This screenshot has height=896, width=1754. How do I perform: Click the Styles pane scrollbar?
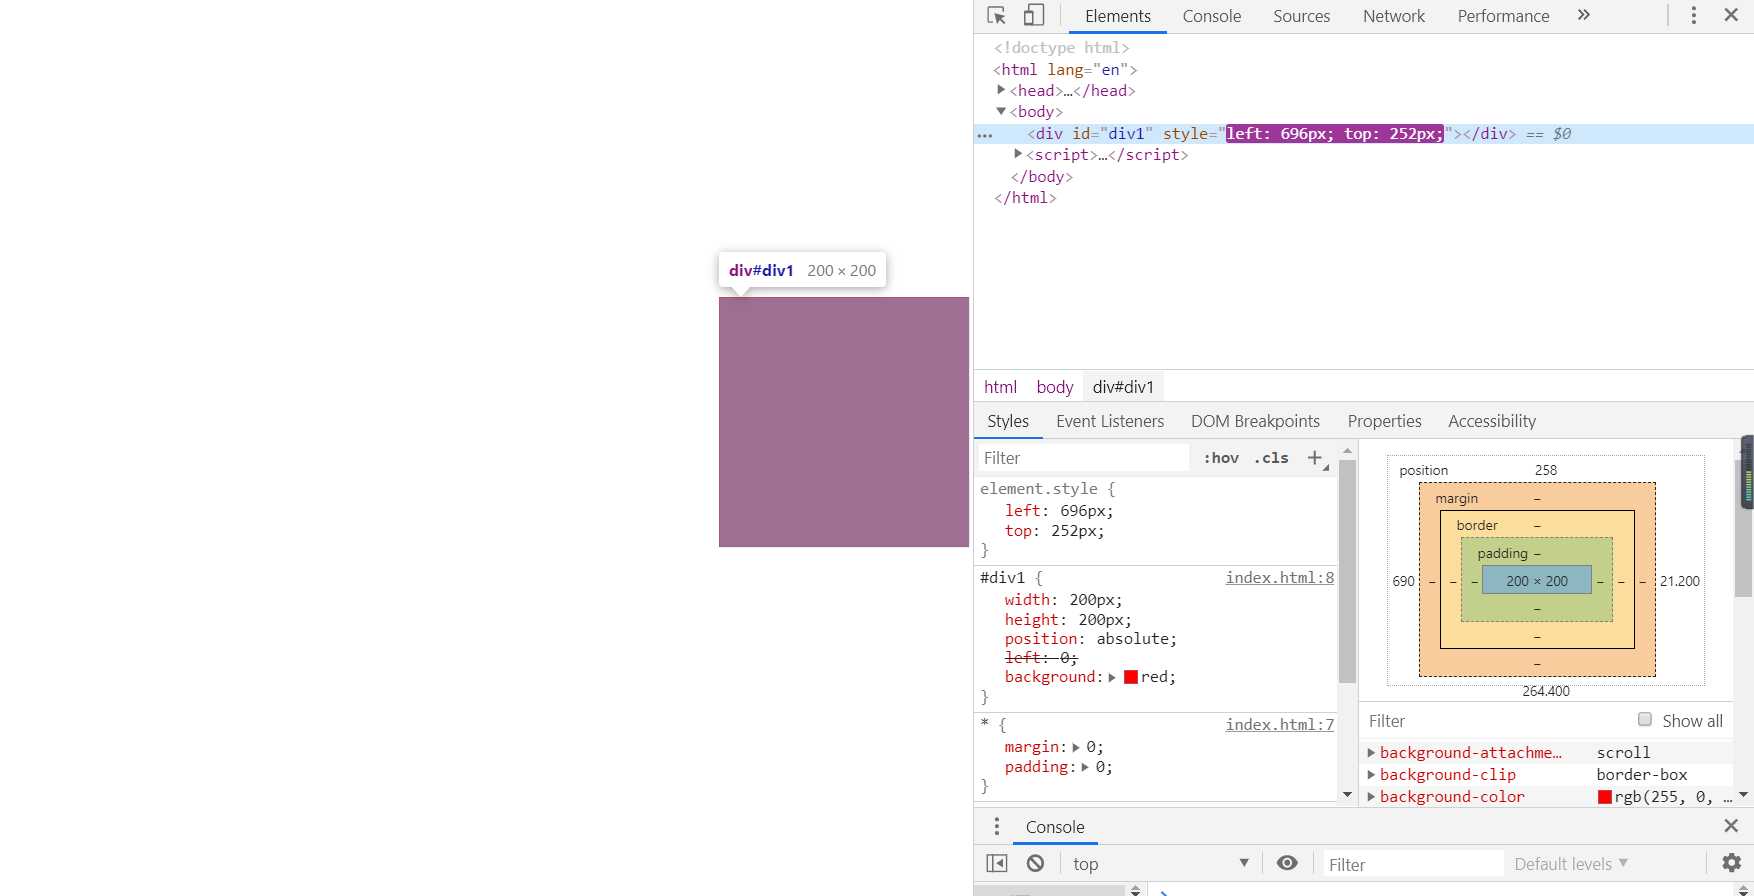[x=1347, y=571]
